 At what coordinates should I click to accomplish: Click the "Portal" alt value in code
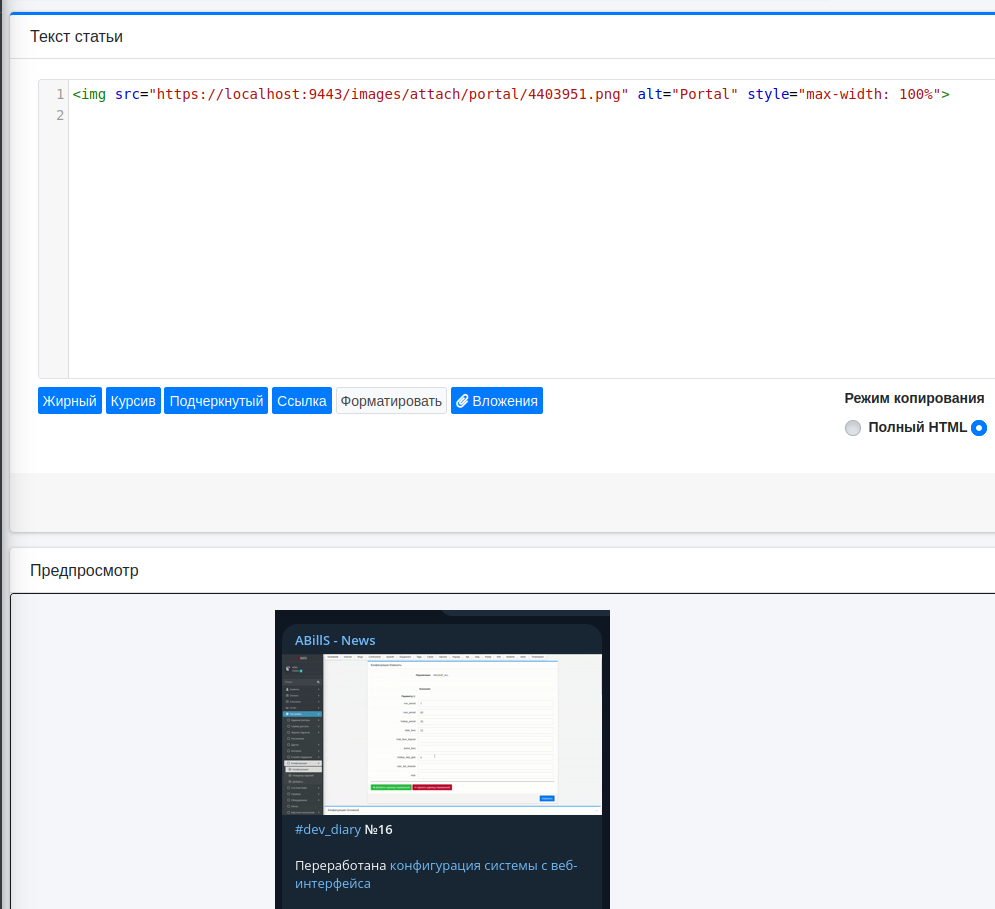704,94
